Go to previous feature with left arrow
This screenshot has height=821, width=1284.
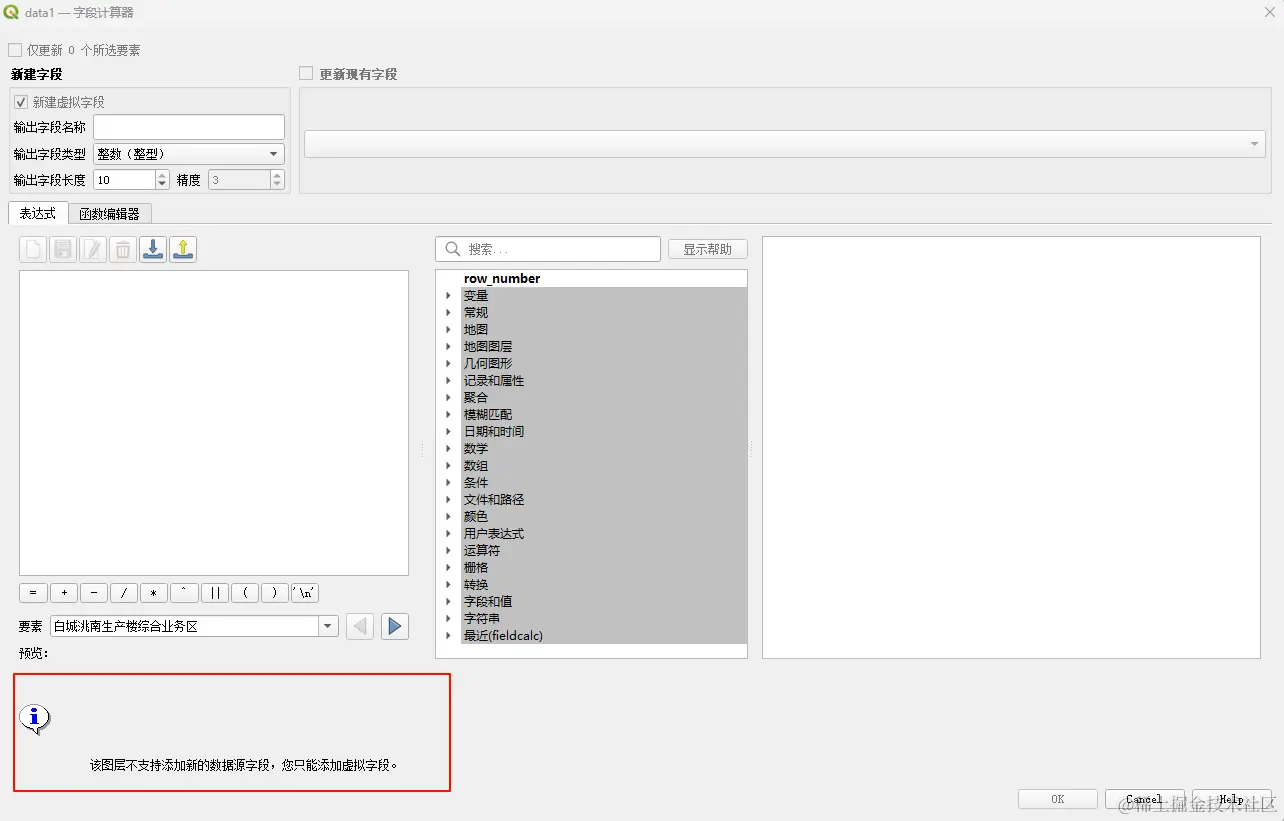360,627
